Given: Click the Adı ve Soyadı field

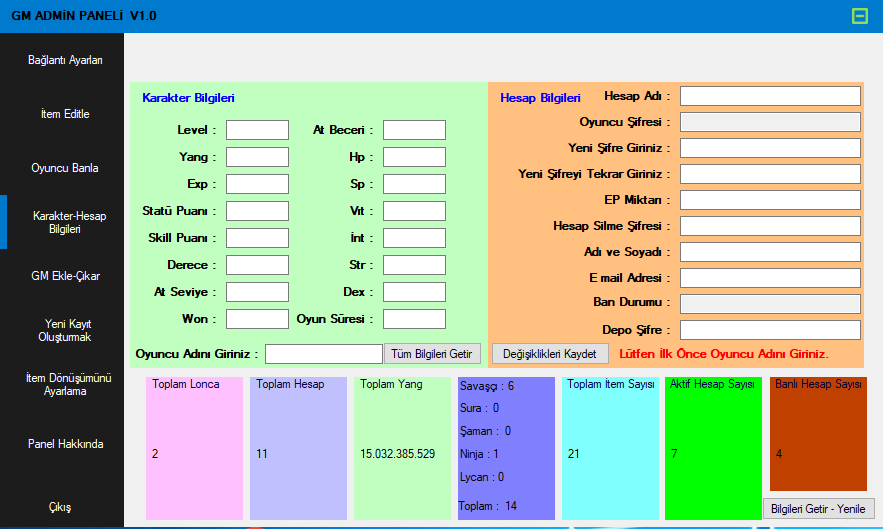Looking at the screenshot, I should coord(770,251).
